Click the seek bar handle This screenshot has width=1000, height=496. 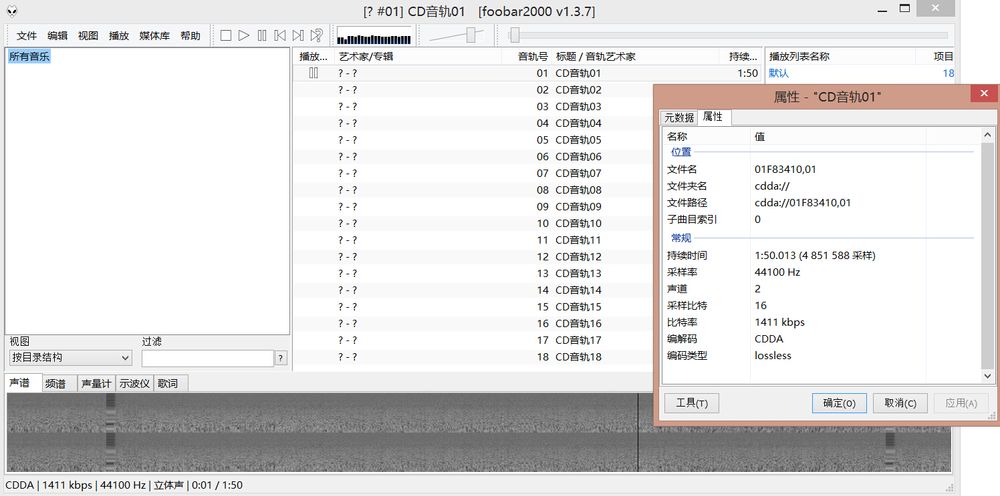(515, 36)
